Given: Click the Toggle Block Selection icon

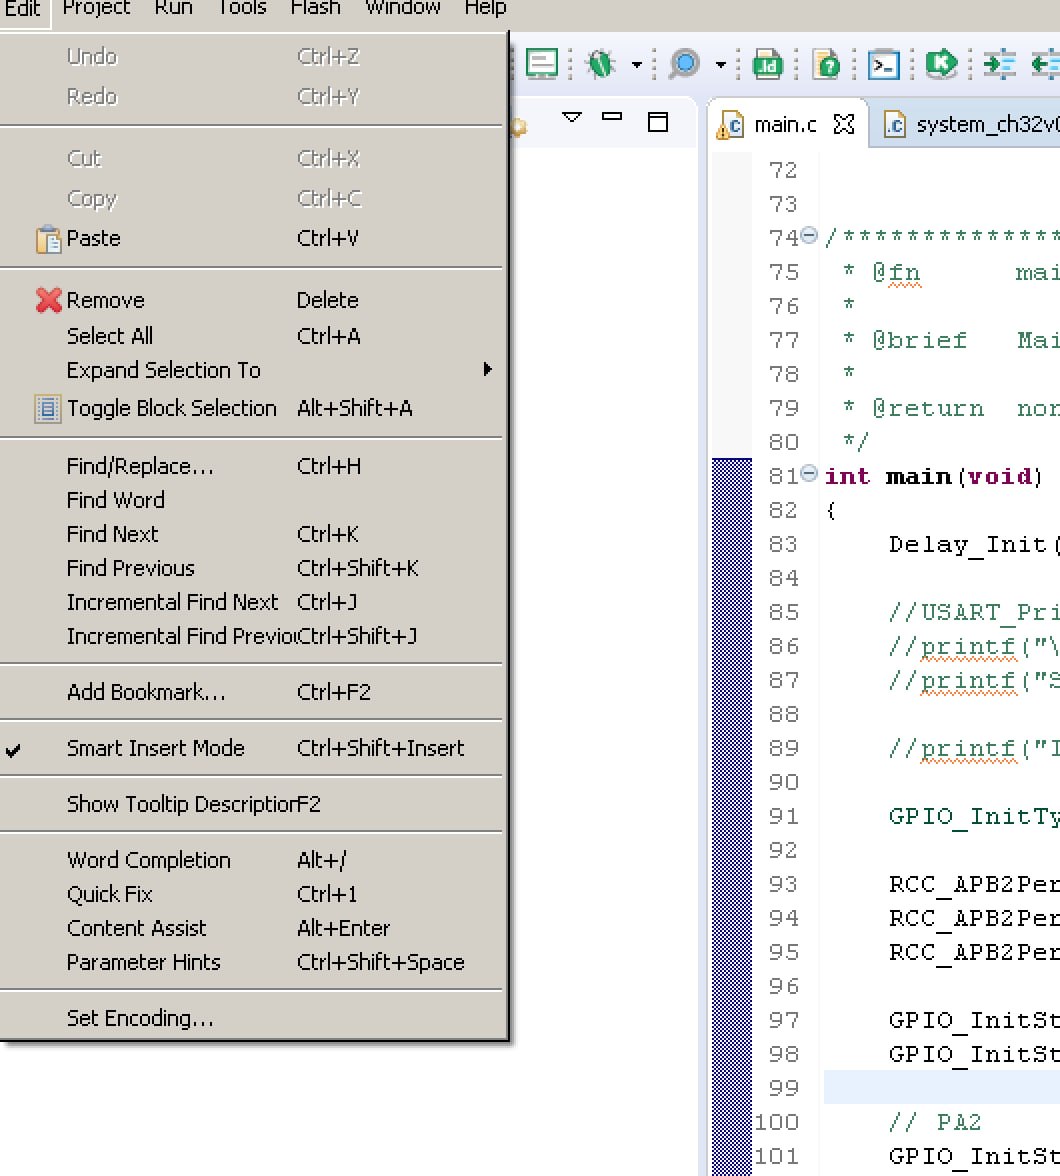Looking at the screenshot, I should point(47,409).
